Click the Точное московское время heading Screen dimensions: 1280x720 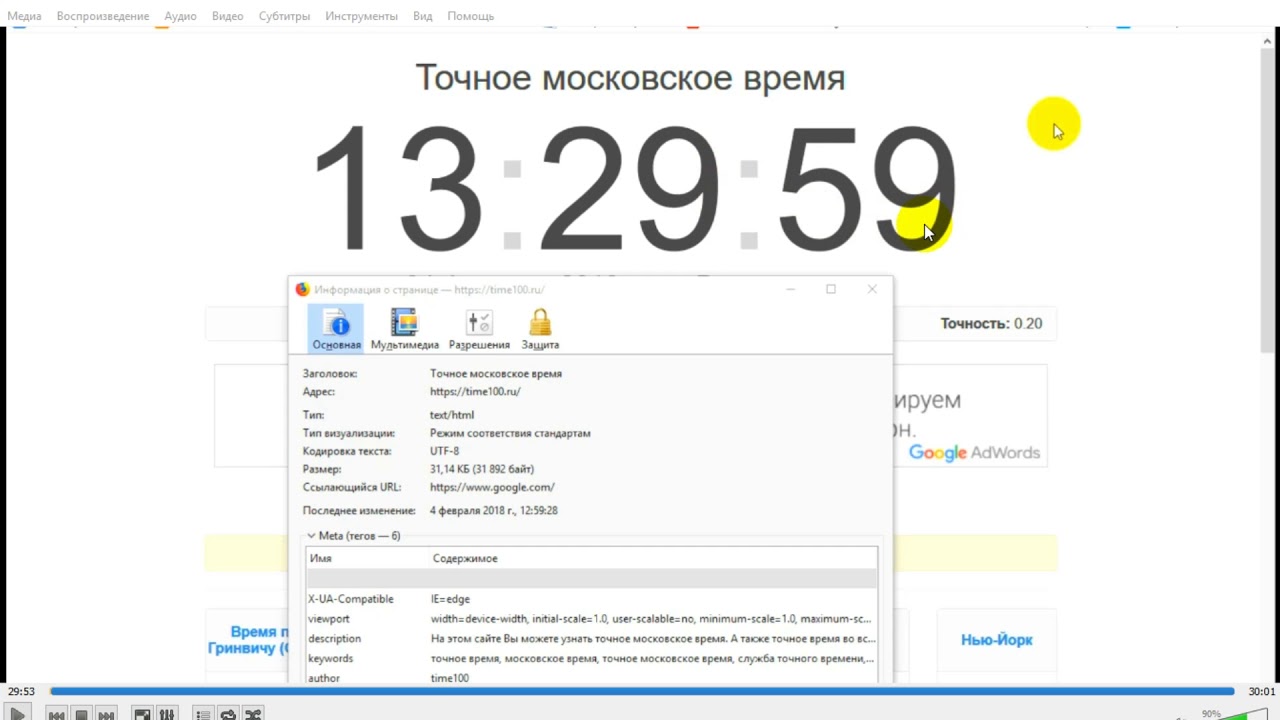630,78
